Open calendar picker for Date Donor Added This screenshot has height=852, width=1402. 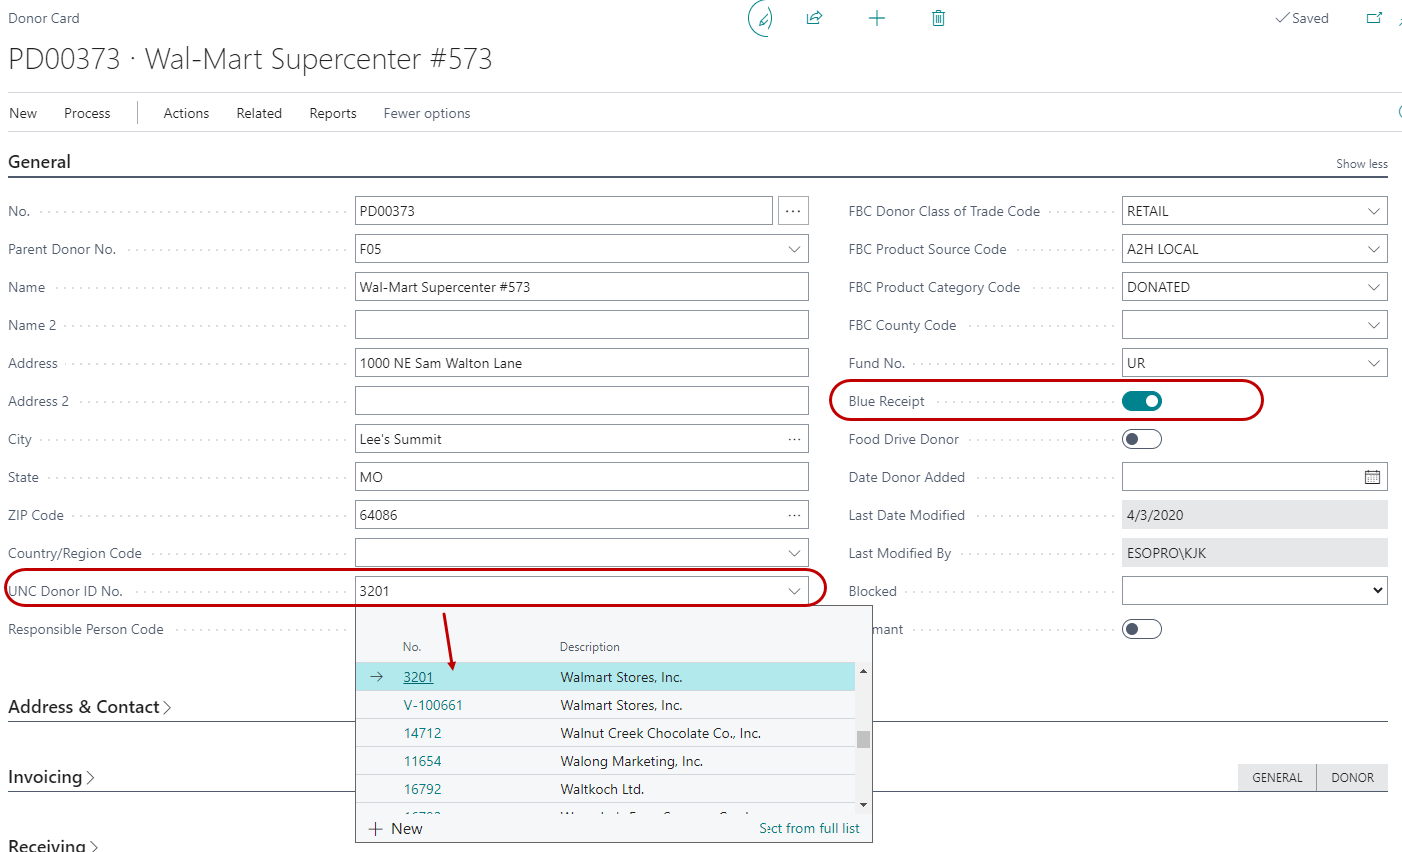(x=1372, y=477)
